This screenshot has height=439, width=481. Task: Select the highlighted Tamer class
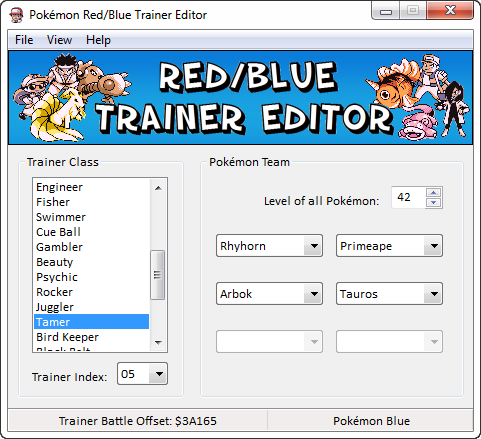pos(91,322)
